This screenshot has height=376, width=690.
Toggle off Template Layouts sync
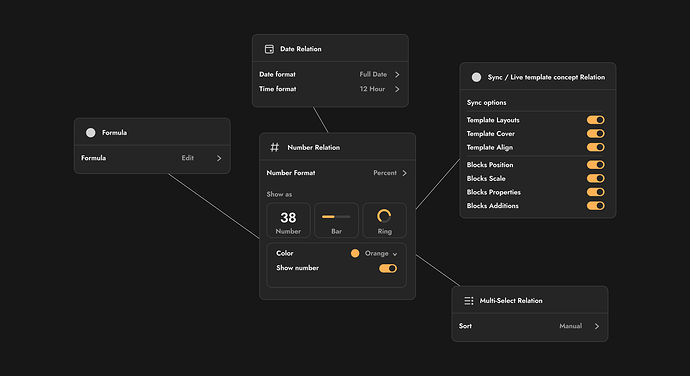[x=595, y=120]
